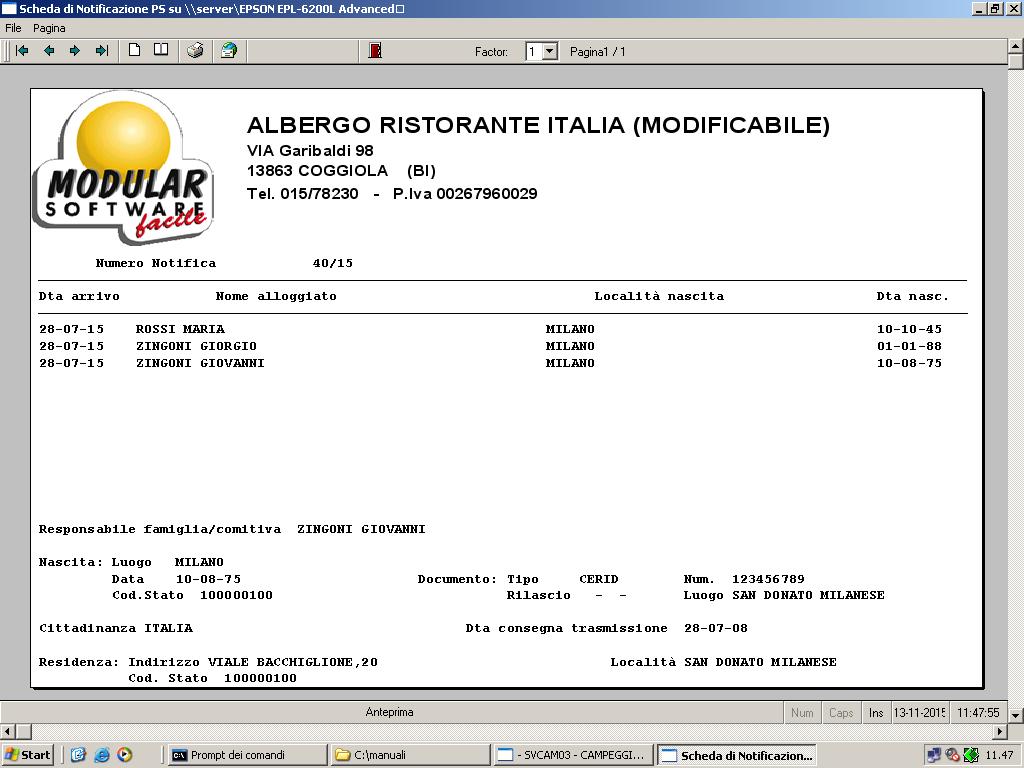Go to first page arrow icon
1024x768 pixels.
22,50
